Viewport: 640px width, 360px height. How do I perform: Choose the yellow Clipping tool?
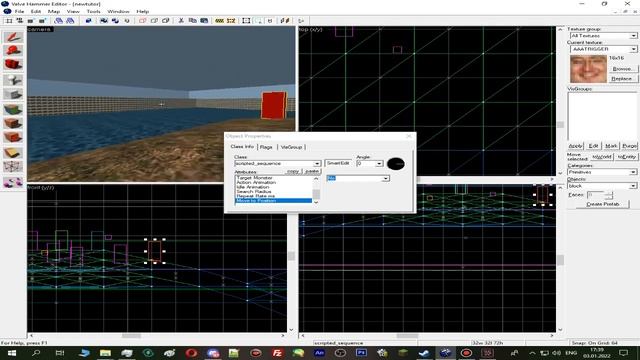(x=13, y=153)
